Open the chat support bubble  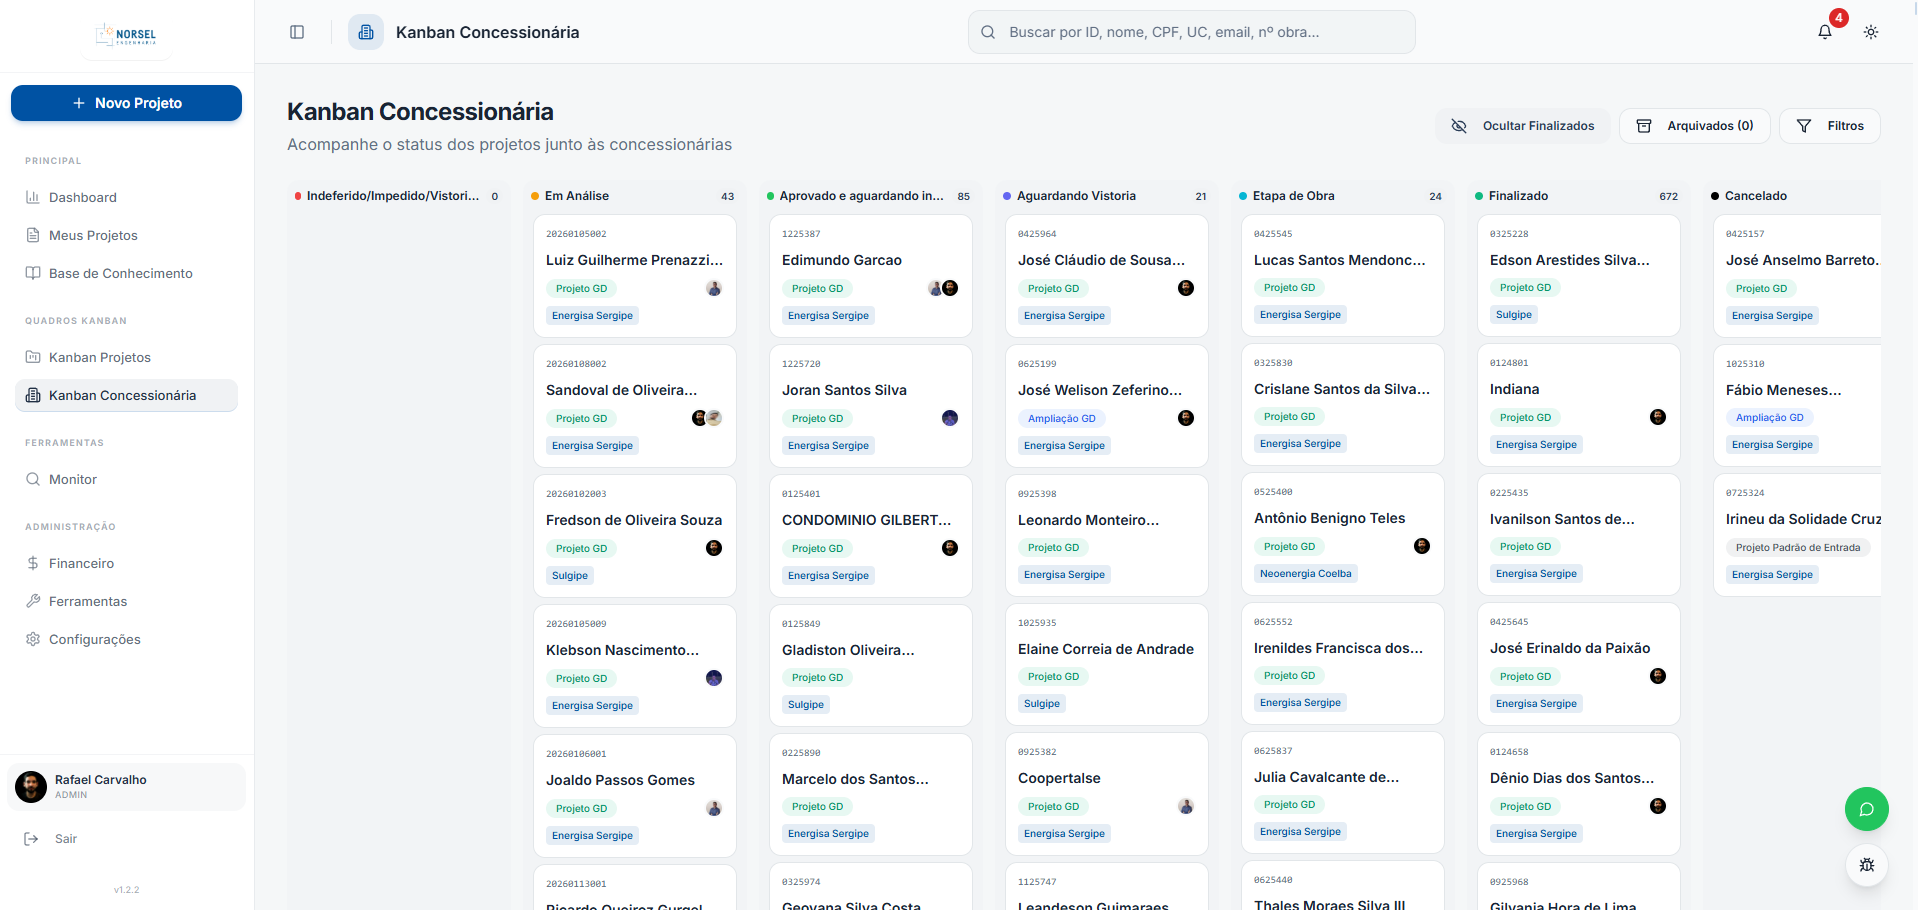click(1865, 809)
